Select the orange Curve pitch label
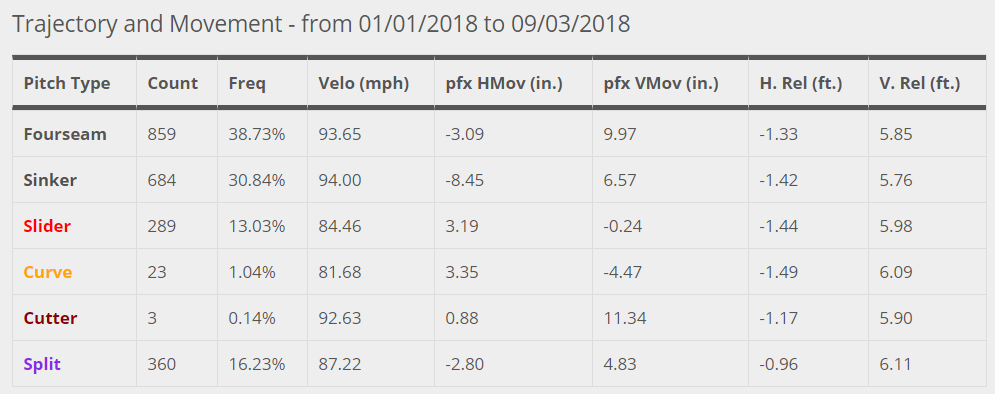Image resolution: width=995 pixels, height=394 pixels. click(x=48, y=272)
